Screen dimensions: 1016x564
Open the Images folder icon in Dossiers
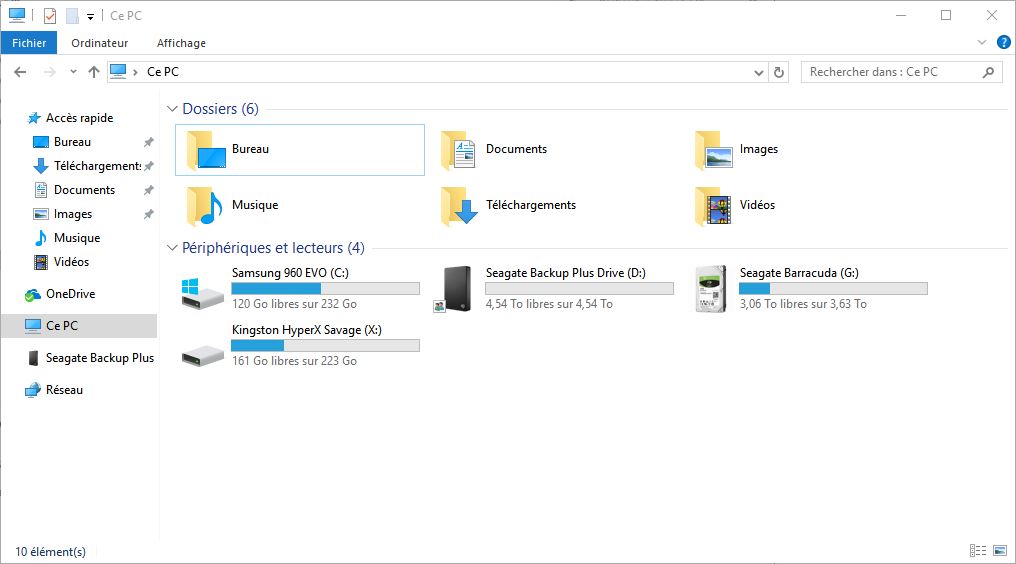pyautogui.click(x=713, y=150)
